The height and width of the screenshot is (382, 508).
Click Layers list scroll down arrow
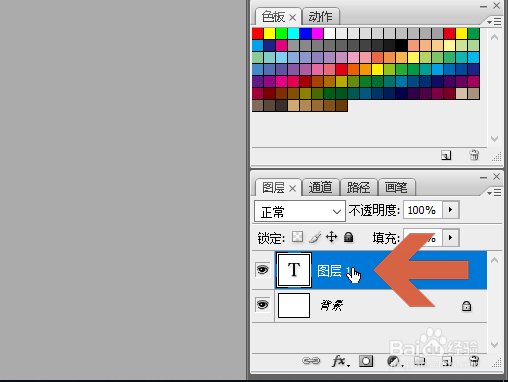[x=495, y=344]
